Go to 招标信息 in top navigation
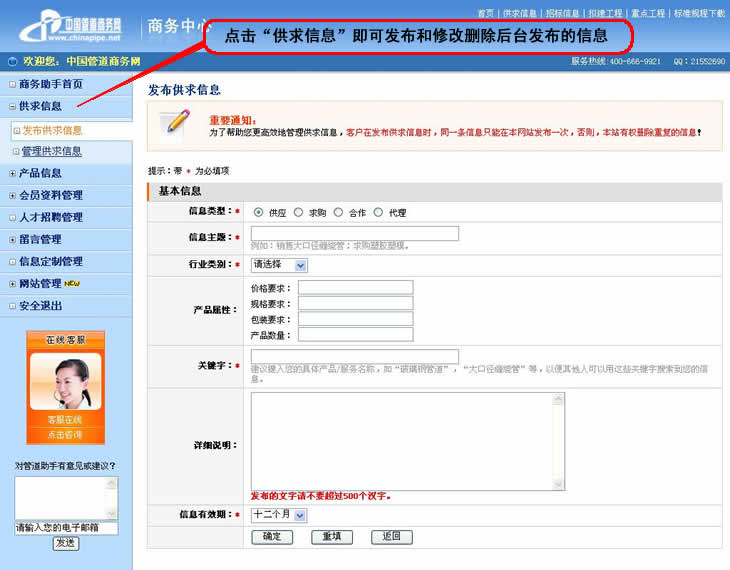Screen dimensions: 730x570 point(562,14)
